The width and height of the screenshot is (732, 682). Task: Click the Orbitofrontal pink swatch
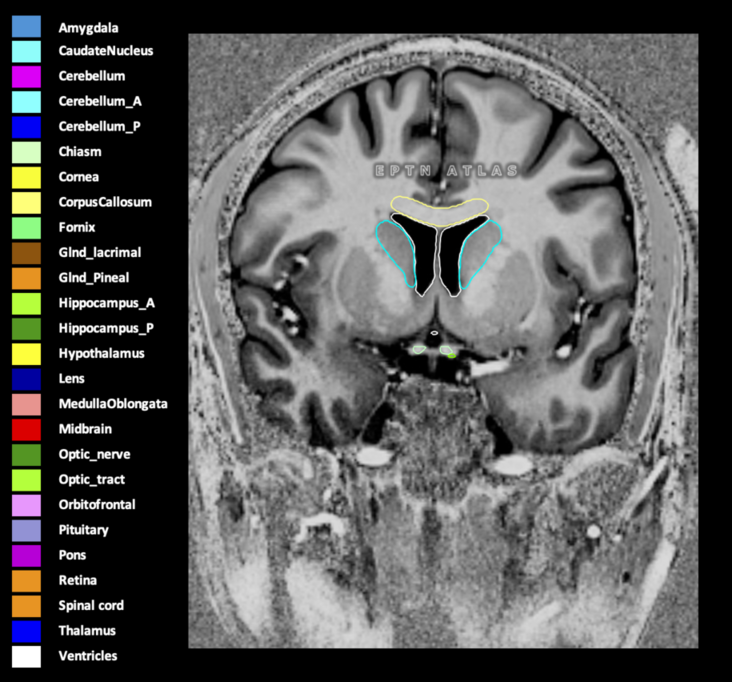pyautogui.click(x=26, y=506)
